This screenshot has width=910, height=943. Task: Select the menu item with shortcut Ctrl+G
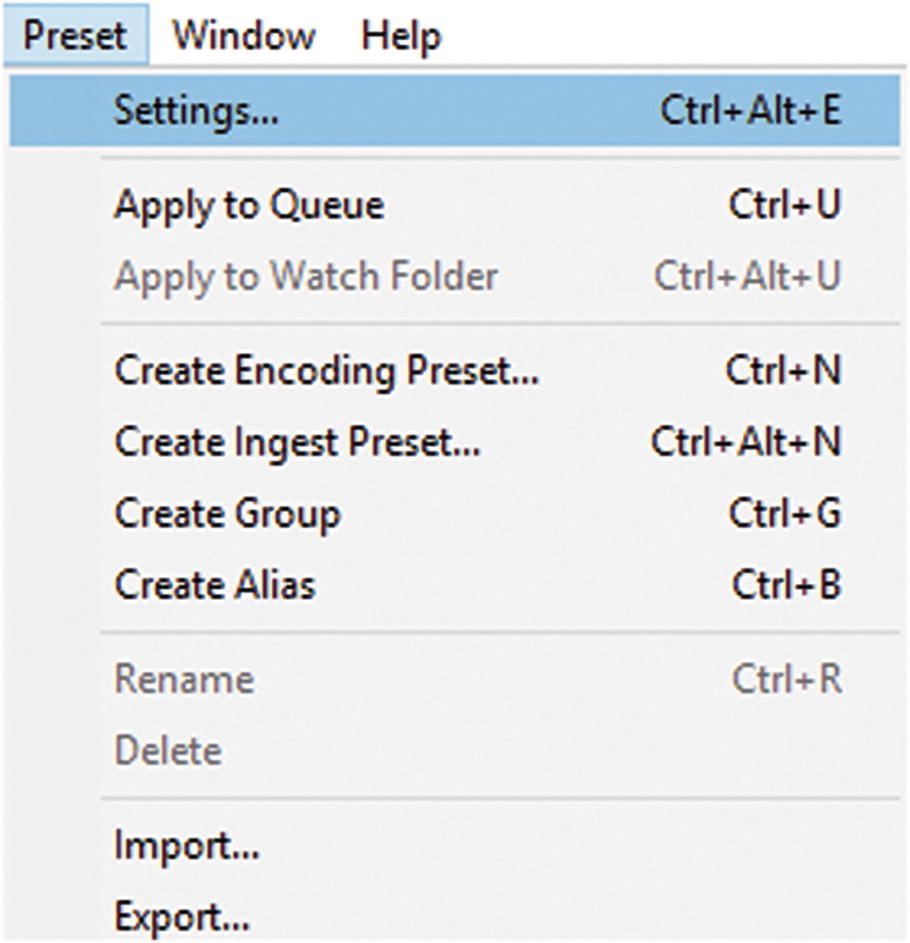click(225, 514)
